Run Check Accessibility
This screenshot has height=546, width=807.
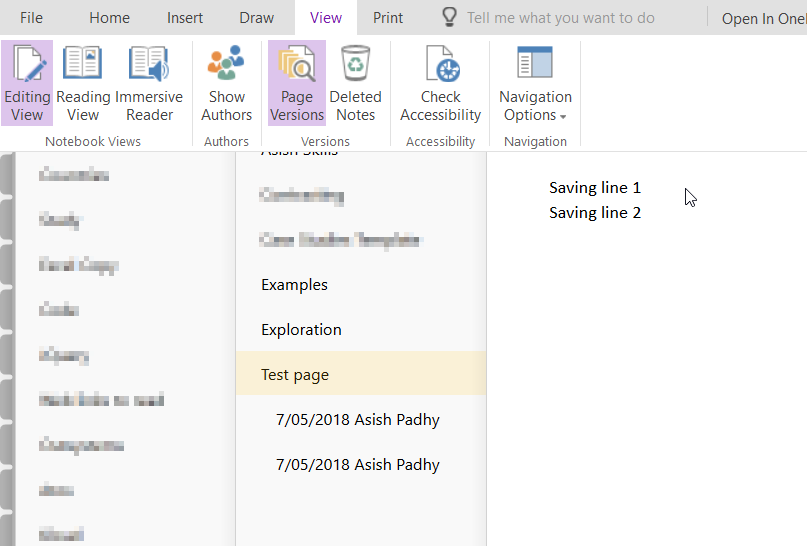click(x=440, y=83)
